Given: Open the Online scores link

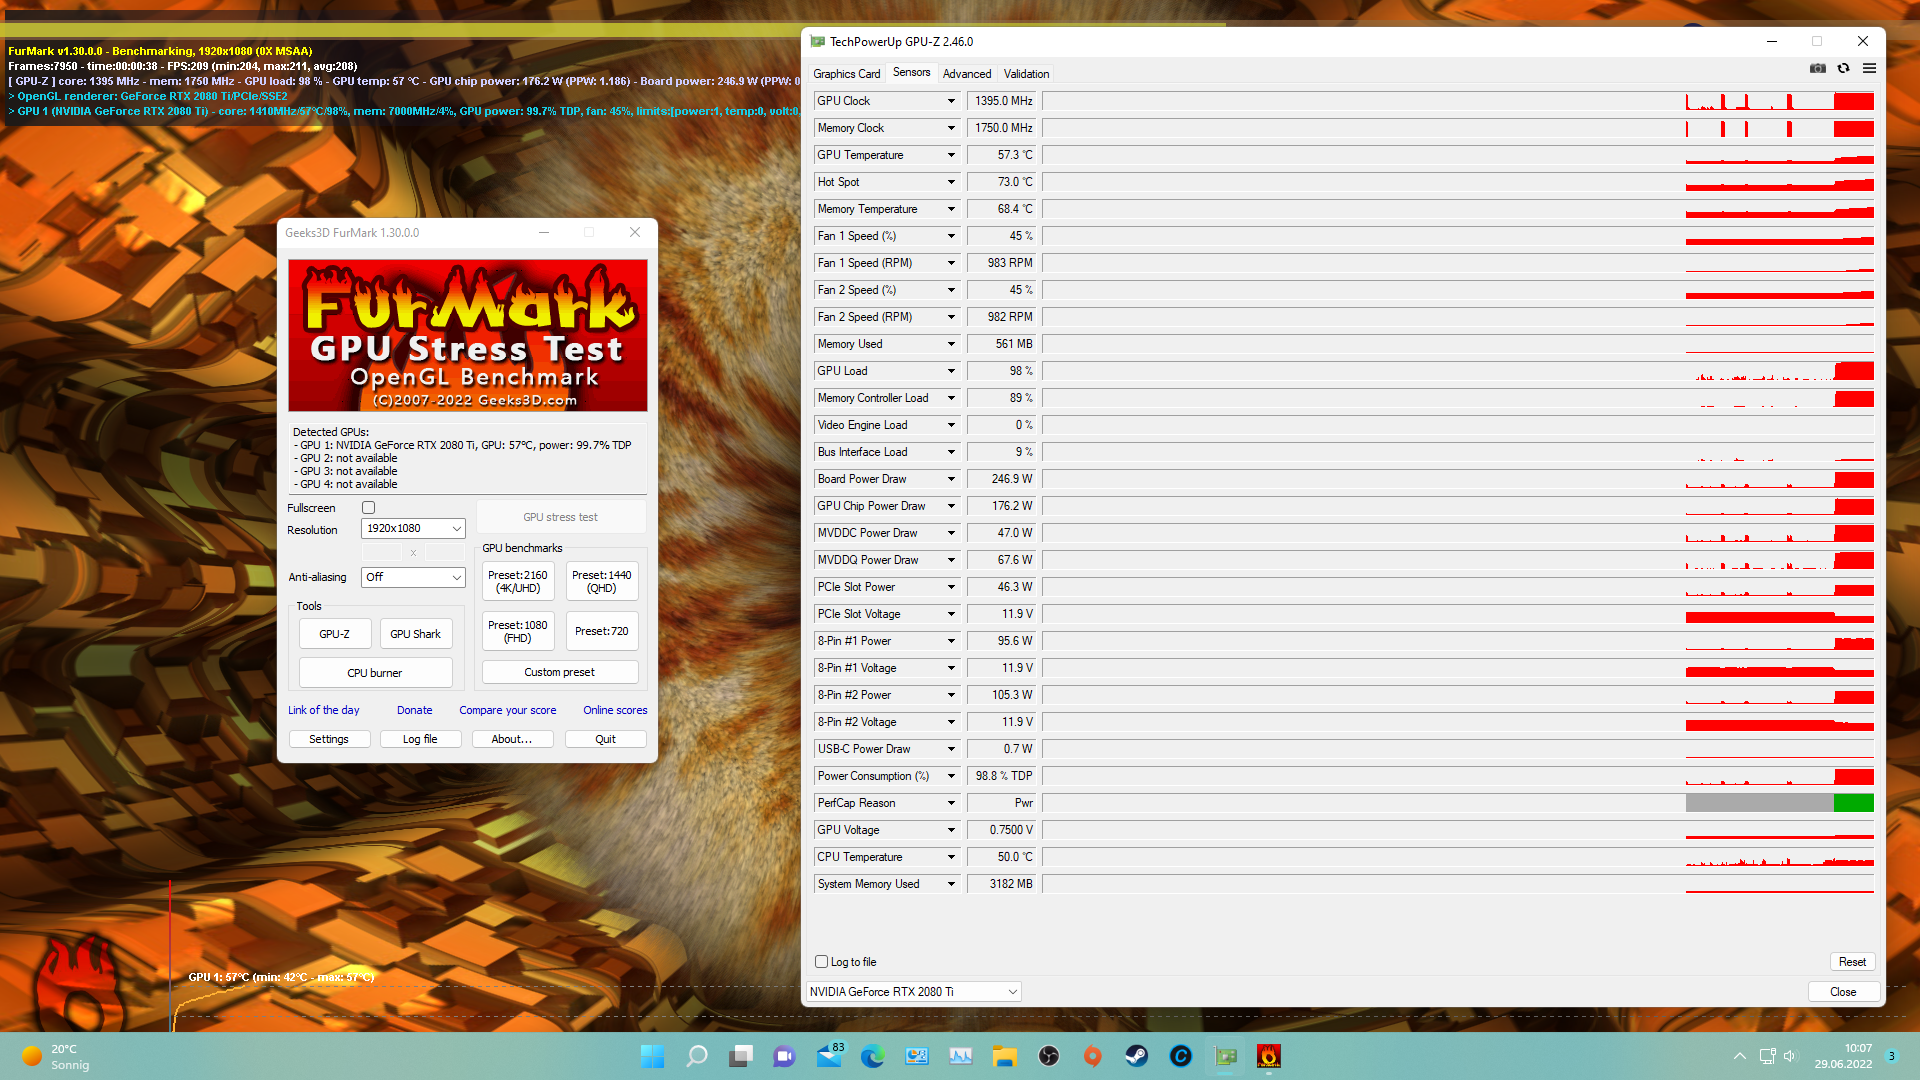Looking at the screenshot, I should tap(615, 710).
